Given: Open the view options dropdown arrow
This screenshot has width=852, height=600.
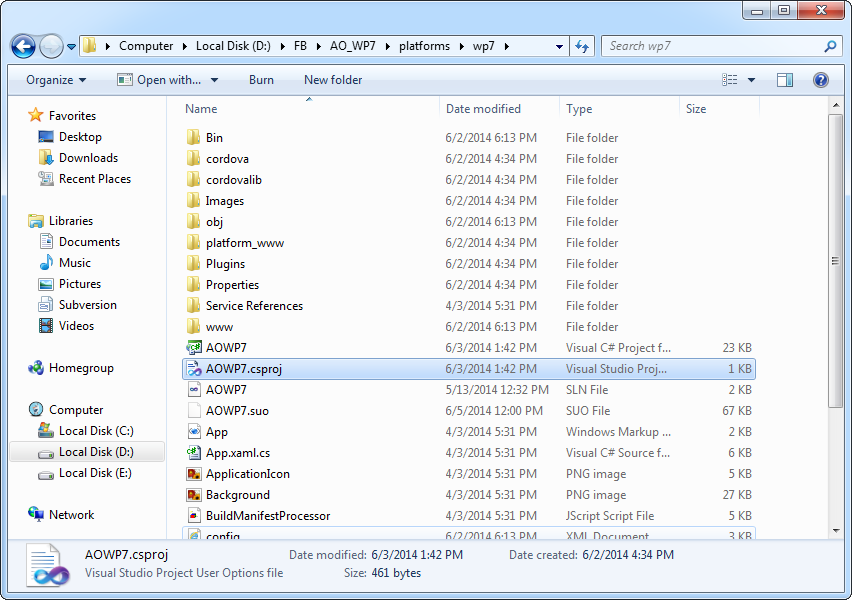Looking at the screenshot, I should point(751,80).
